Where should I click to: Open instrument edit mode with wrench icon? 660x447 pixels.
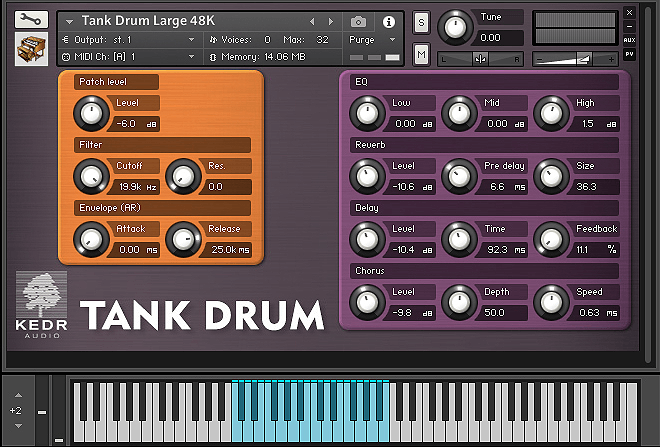[x=32, y=19]
